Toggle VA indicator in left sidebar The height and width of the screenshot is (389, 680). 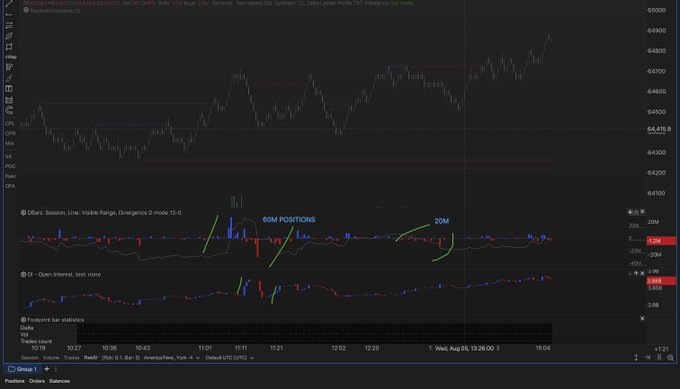click(8, 156)
